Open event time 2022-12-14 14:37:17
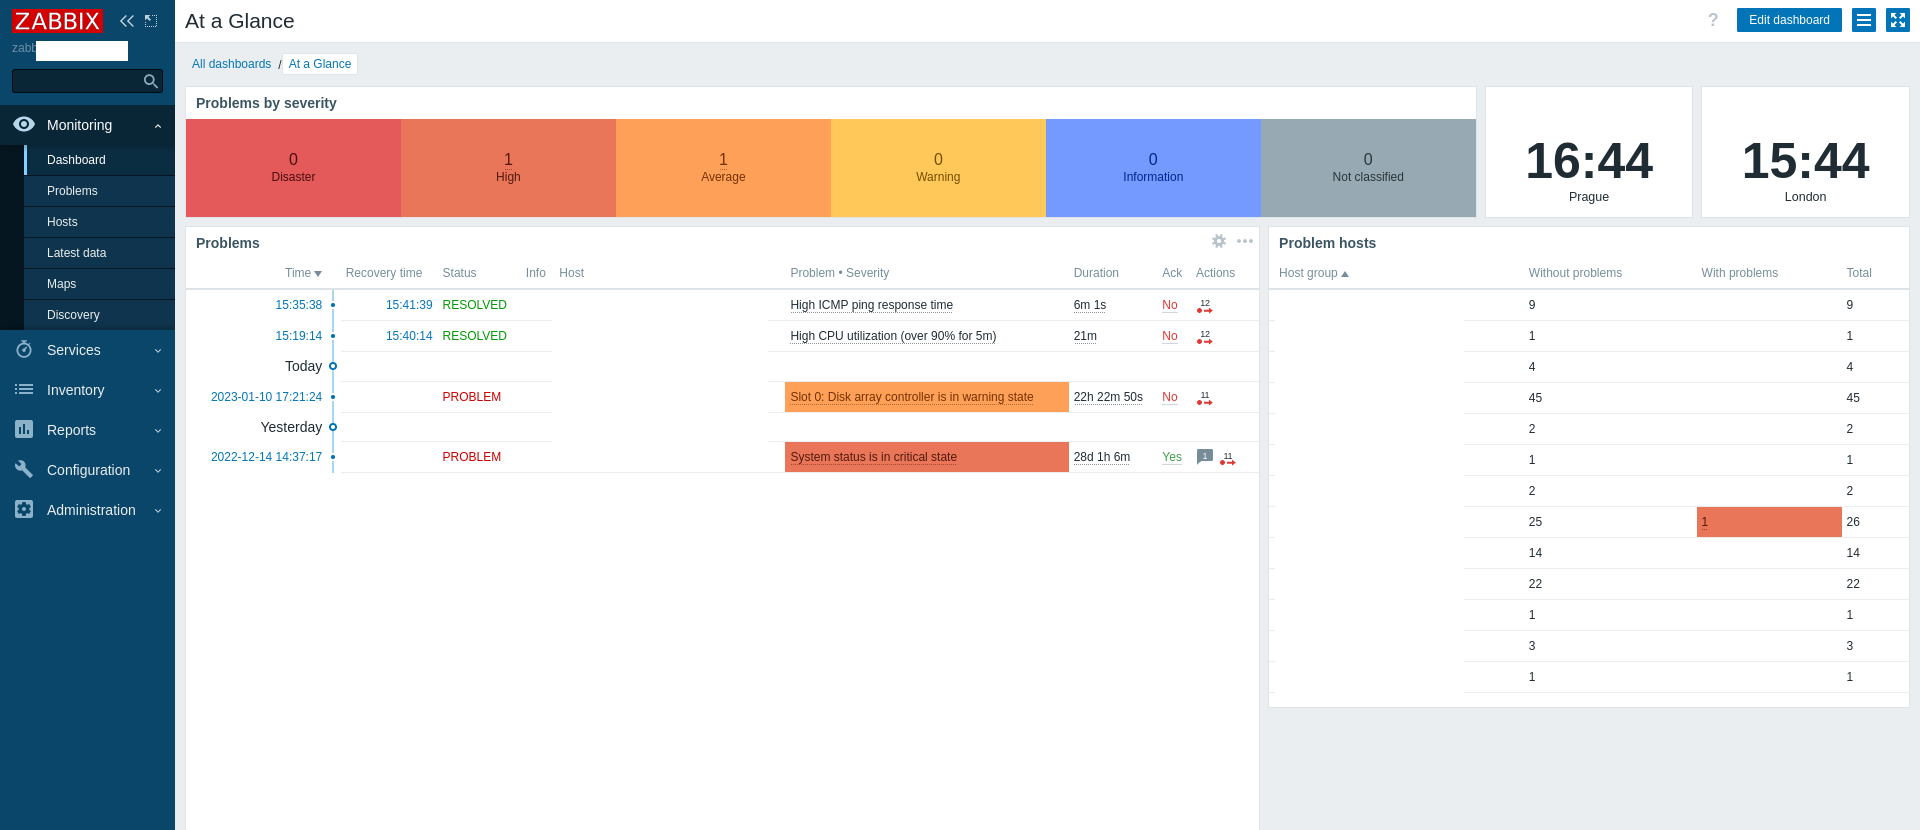1920x830 pixels. click(x=266, y=457)
